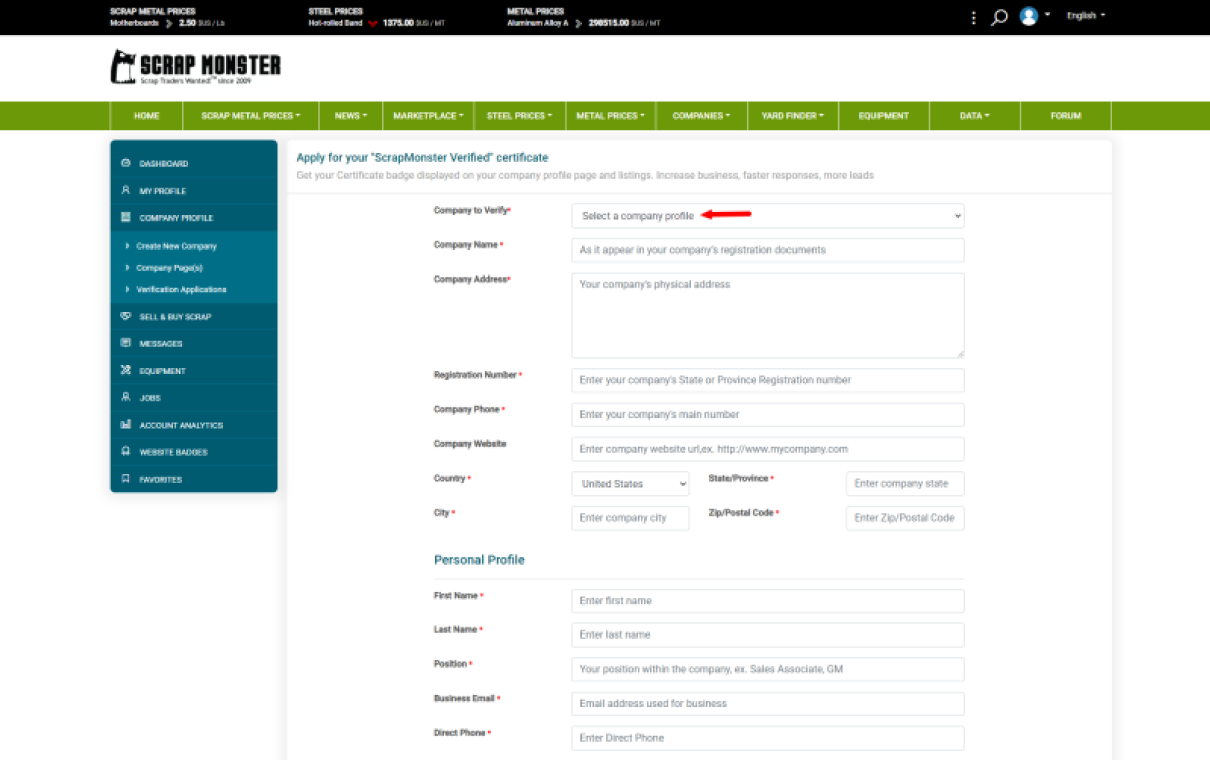The width and height of the screenshot is (1210, 760).
Task: Expand the Company to Verify dropdown
Action: point(767,216)
